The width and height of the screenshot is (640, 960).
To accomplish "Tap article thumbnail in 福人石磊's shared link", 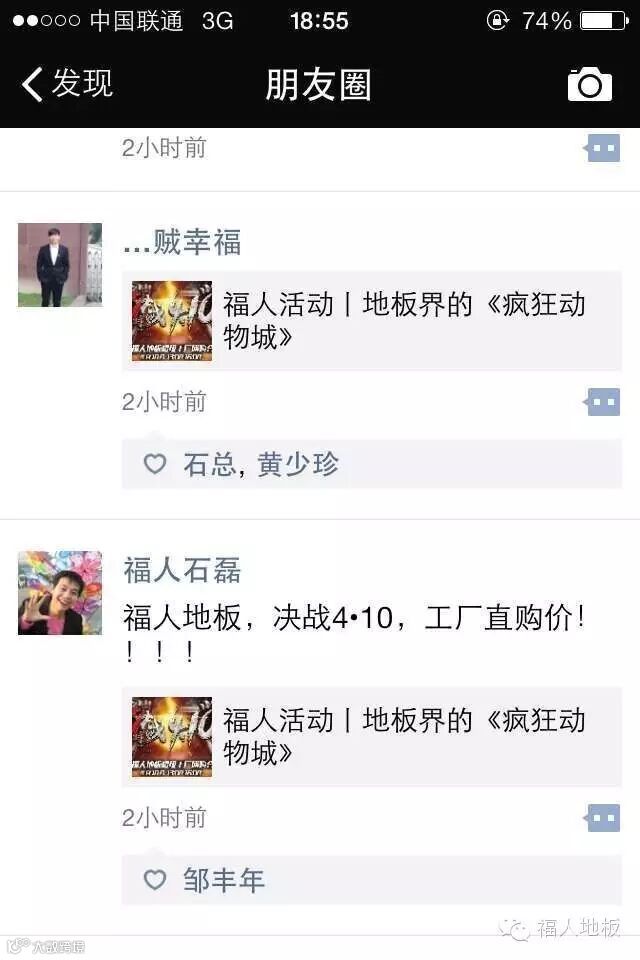I will (x=172, y=737).
